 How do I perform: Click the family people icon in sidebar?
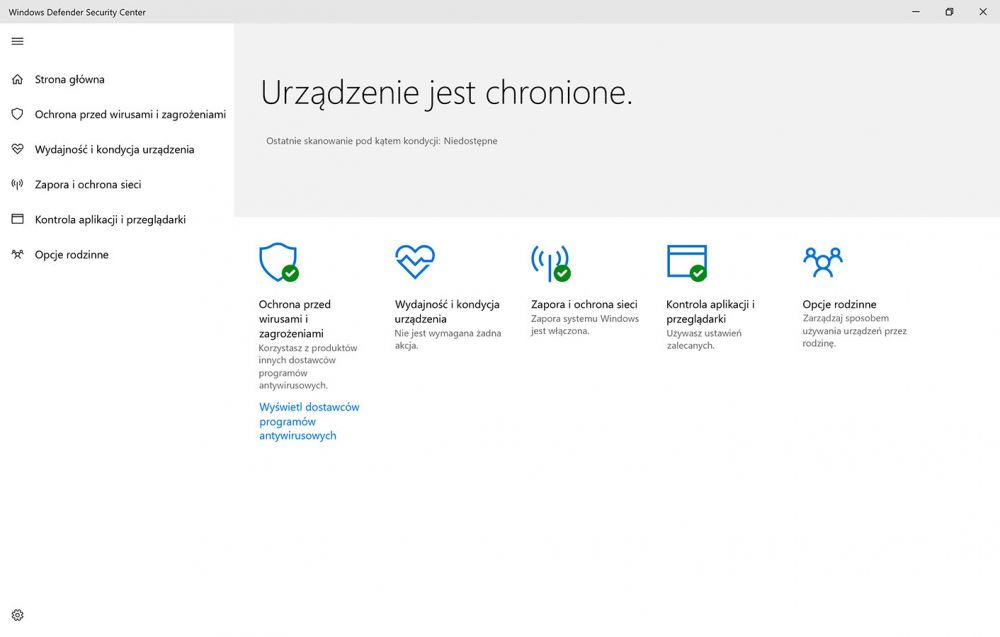tap(17, 254)
